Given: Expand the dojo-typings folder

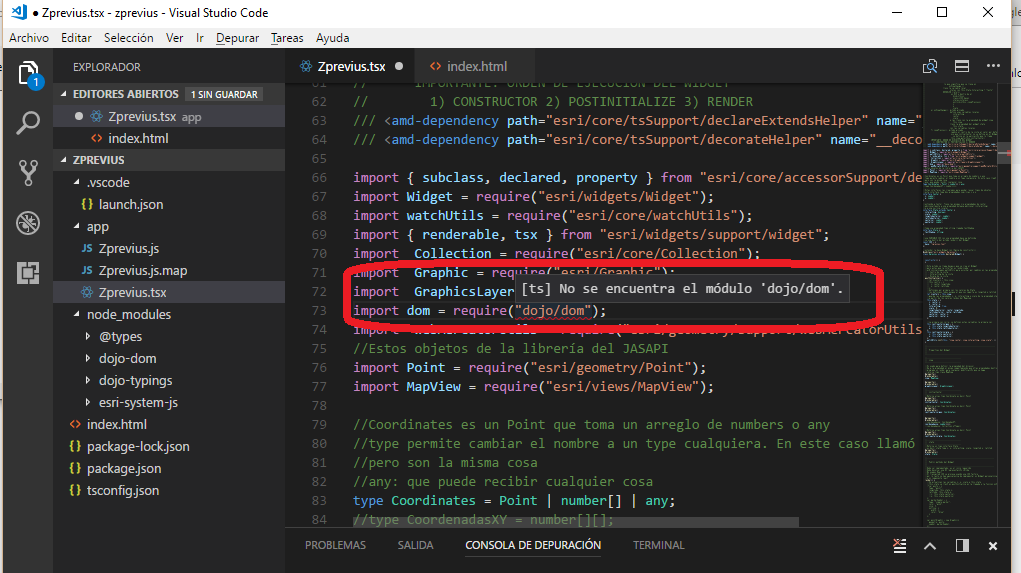Looking at the screenshot, I should pos(88,381).
